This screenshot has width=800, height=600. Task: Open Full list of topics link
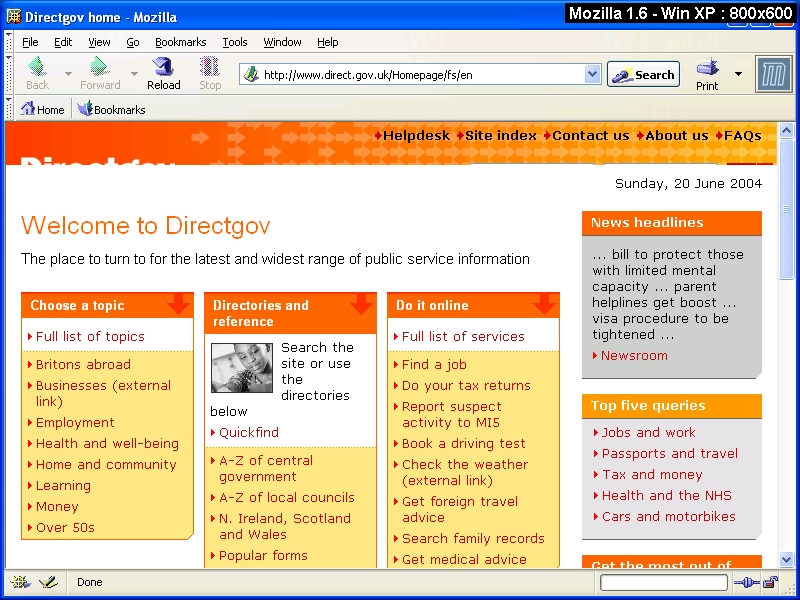(x=90, y=336)
